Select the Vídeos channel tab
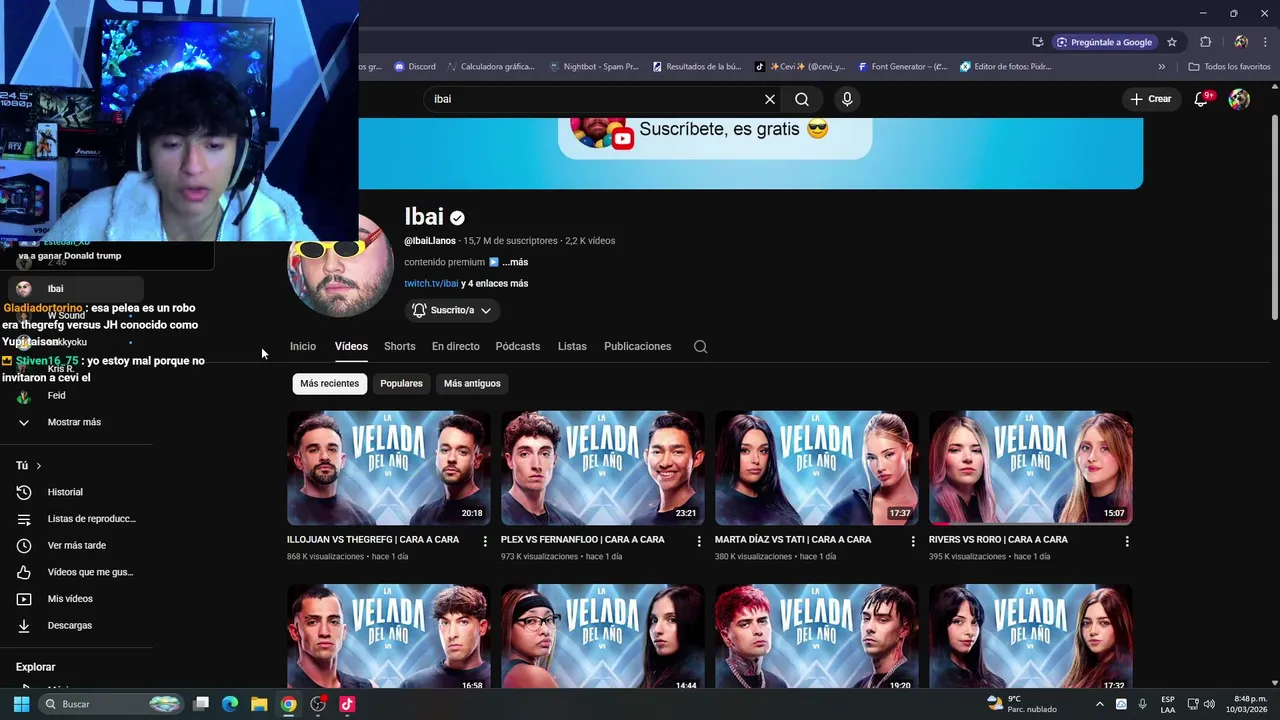This screenshot has width=1280, height=720. click(351, 346)
